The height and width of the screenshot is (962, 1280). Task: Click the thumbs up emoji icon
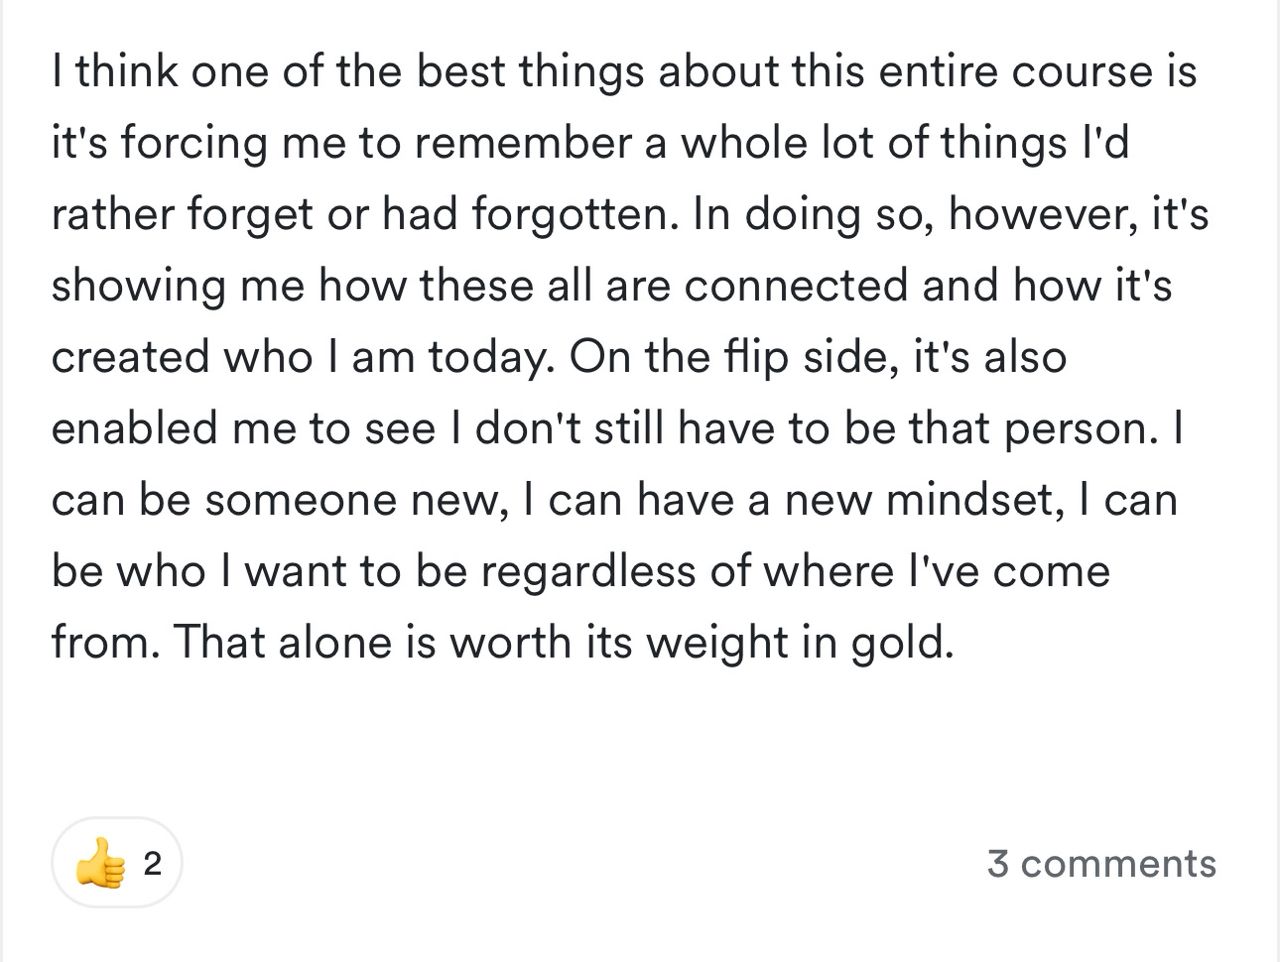coord(100,863)
